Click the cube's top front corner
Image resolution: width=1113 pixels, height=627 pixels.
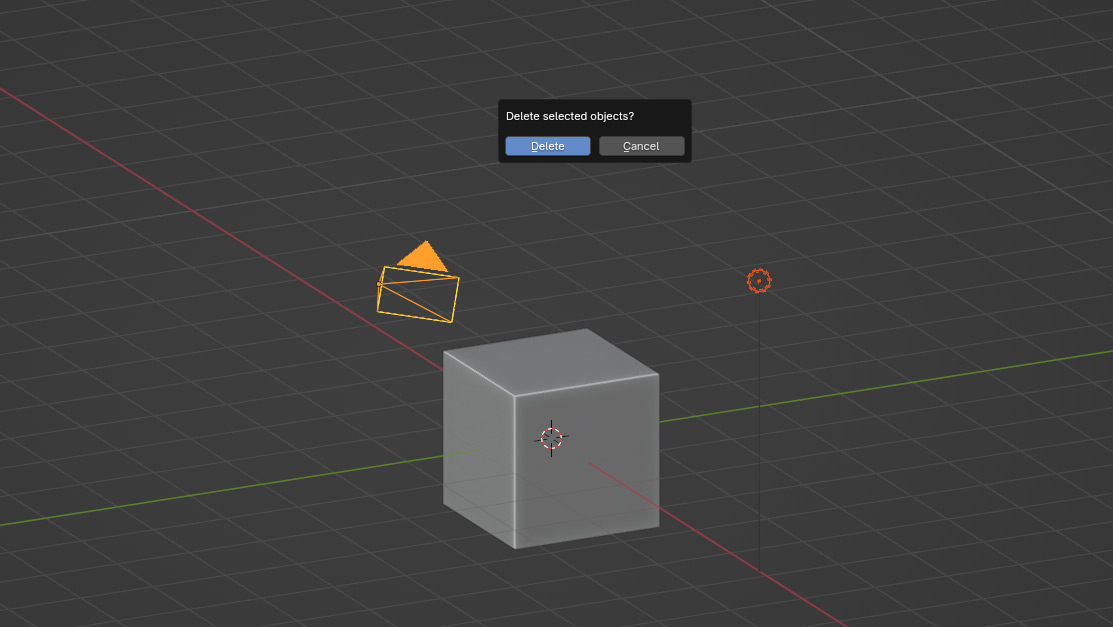[x=514, y=395]
